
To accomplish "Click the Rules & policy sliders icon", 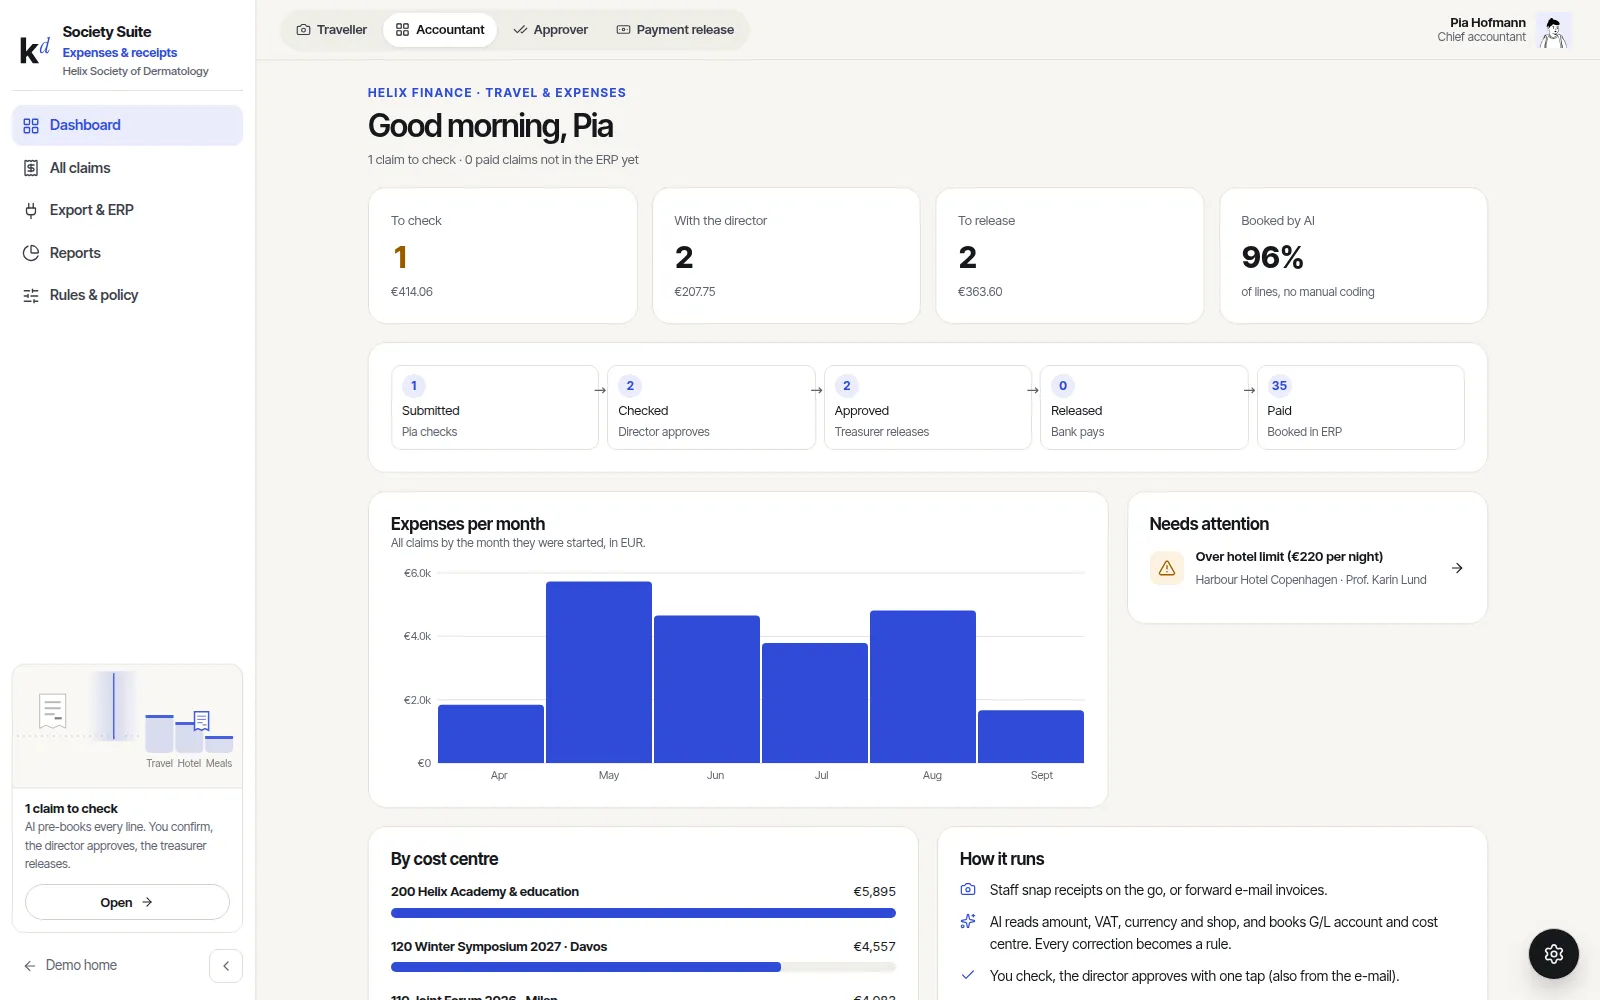I will (31, 295).
